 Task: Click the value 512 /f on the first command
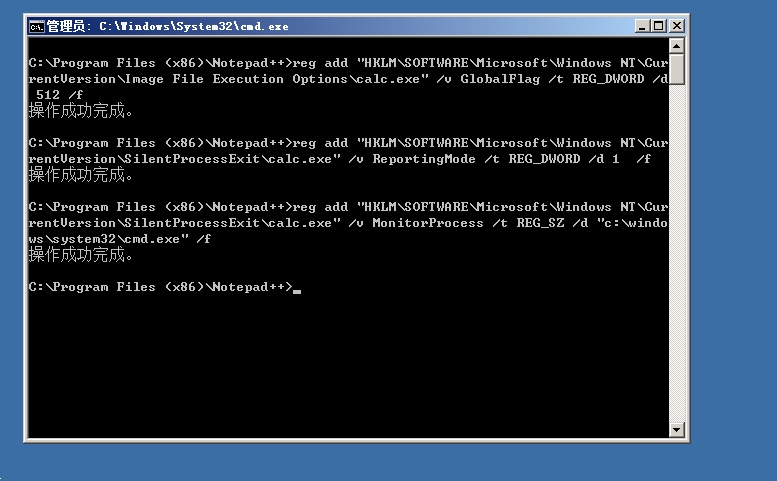[x=59, y=95]
